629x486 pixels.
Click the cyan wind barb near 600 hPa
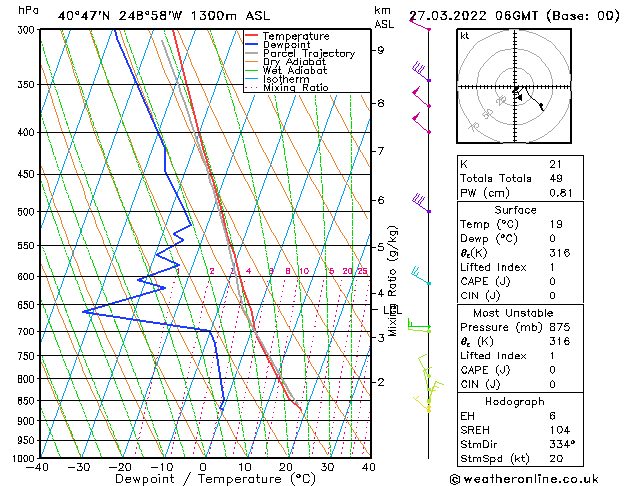pyautogui.click(x=421, y=276)
